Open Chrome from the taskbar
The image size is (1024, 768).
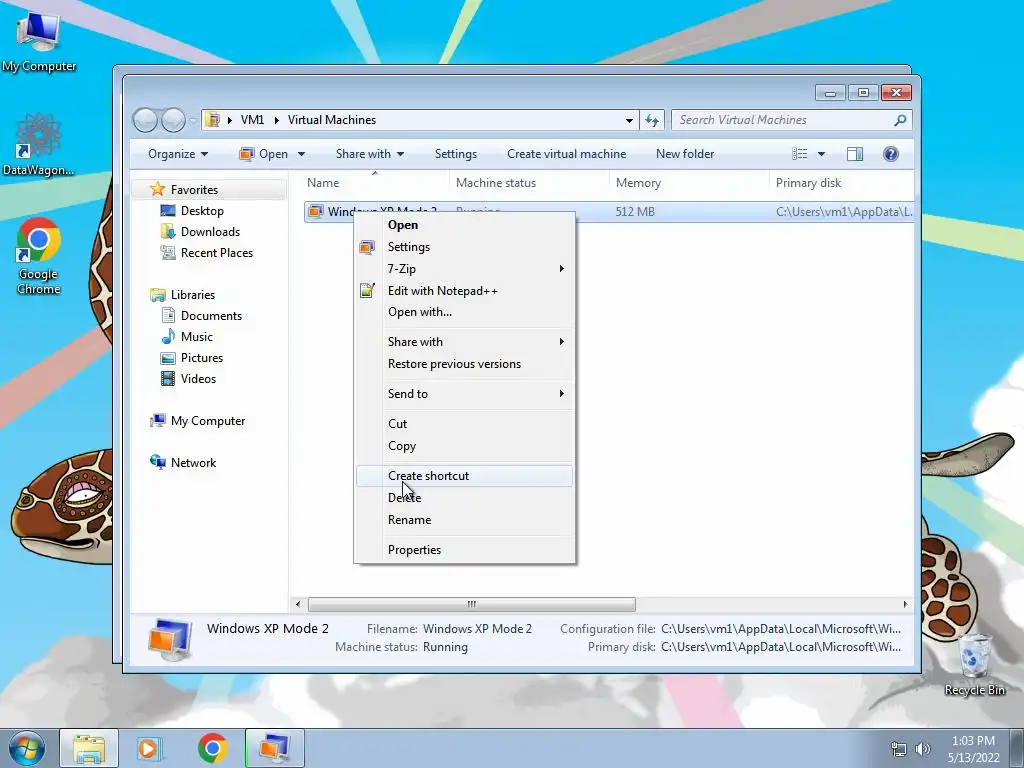coord(212,748)
